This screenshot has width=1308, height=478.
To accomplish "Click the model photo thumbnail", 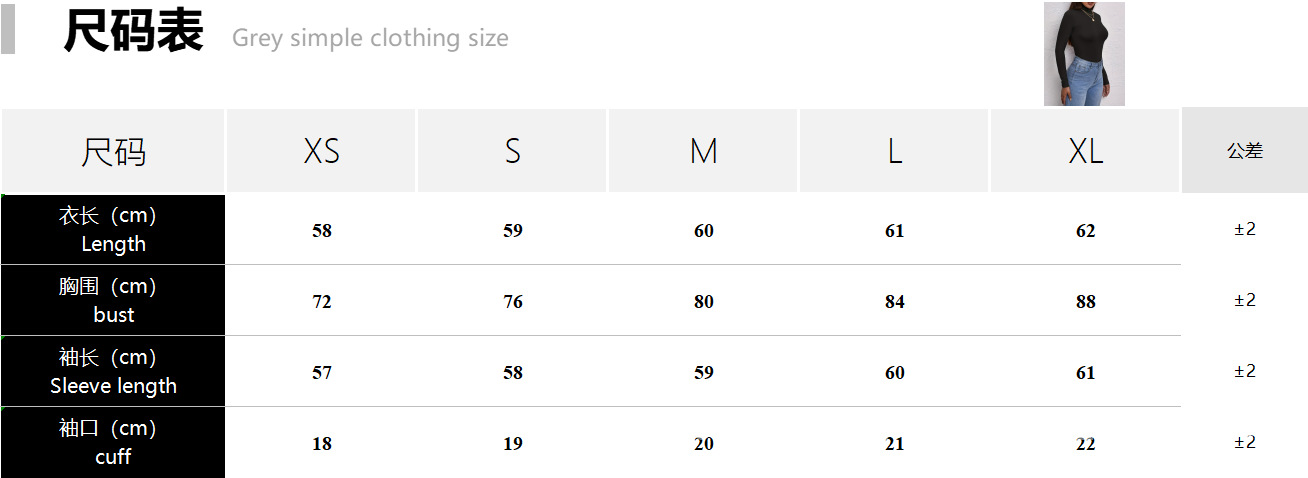I will click(x=1084, y=54).
